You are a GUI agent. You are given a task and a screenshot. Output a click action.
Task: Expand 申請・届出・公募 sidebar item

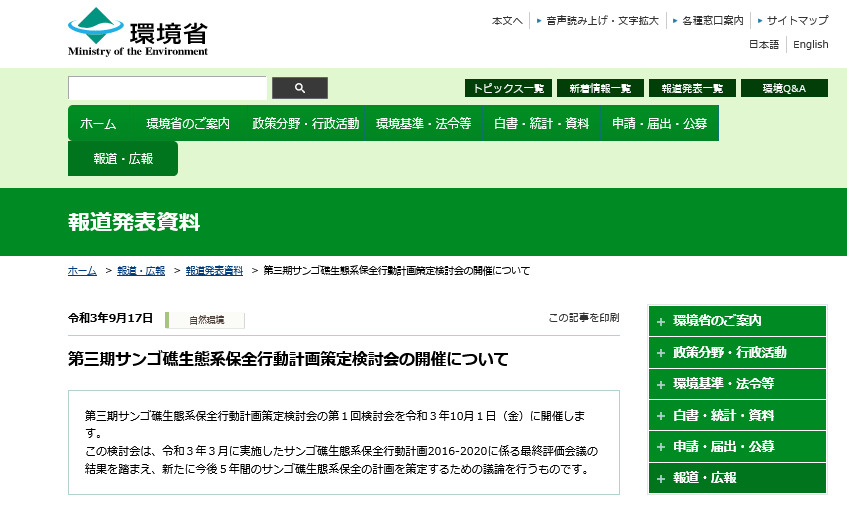coord(737,447)
